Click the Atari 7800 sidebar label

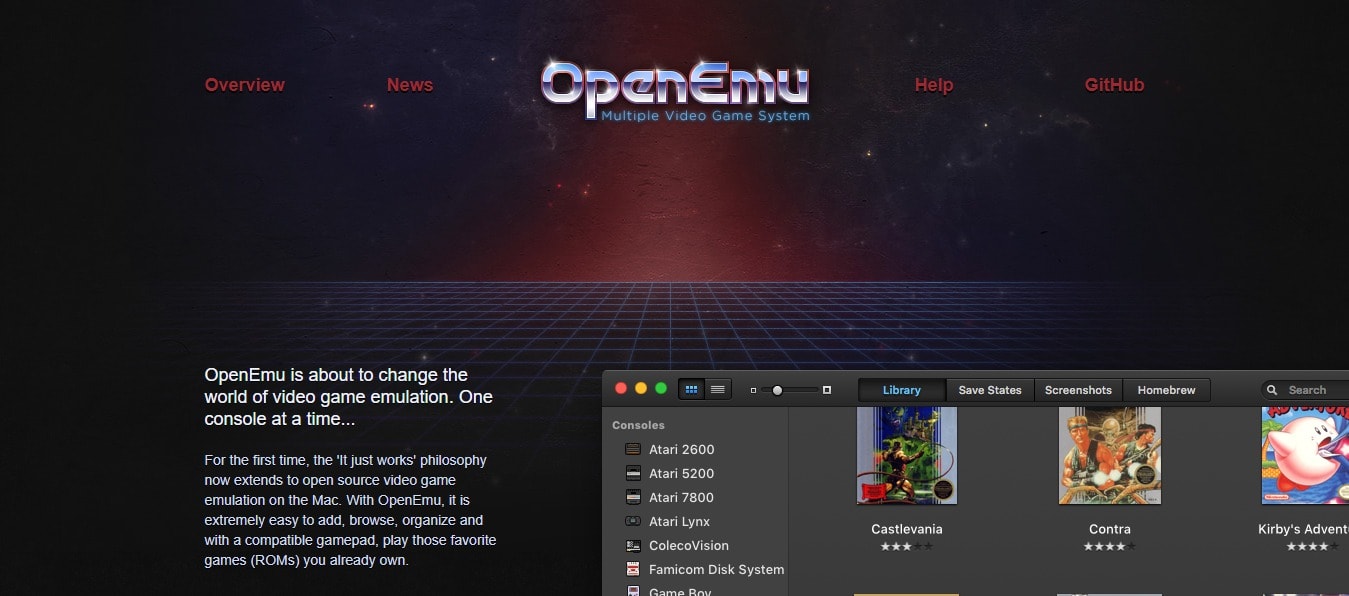(682, 498)
